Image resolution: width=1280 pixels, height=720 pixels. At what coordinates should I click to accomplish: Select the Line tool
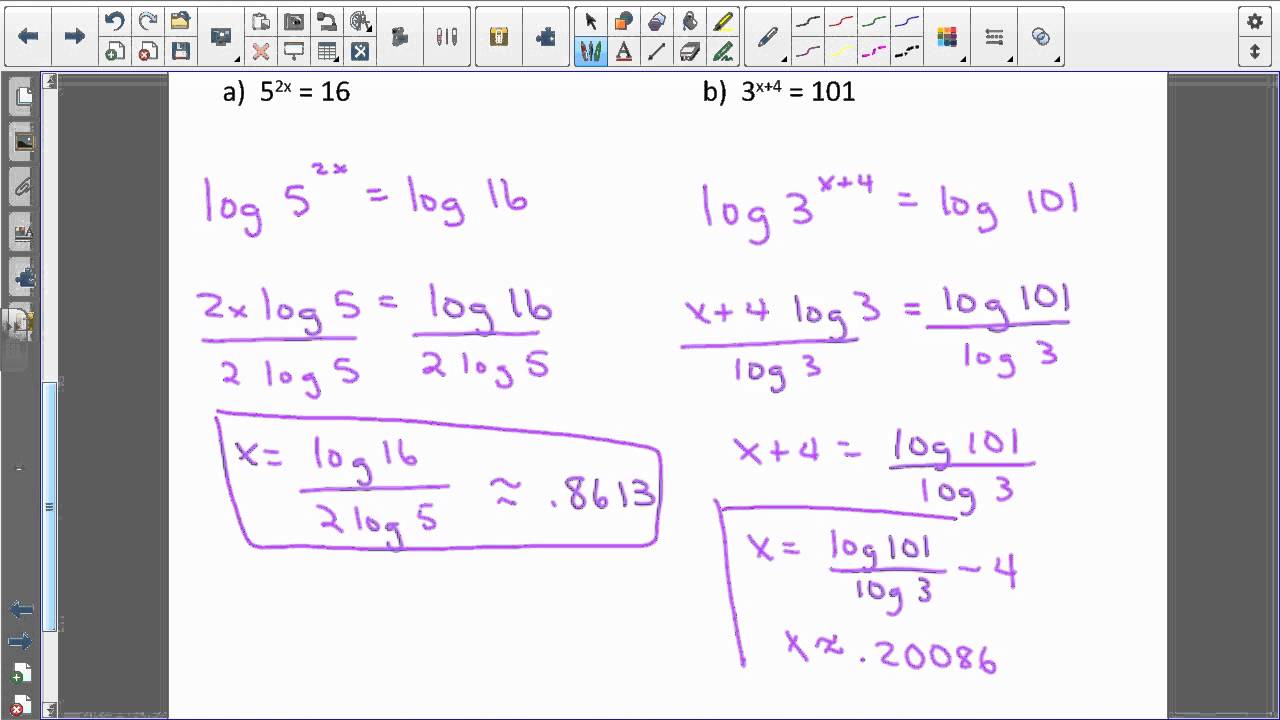[657, 51]
